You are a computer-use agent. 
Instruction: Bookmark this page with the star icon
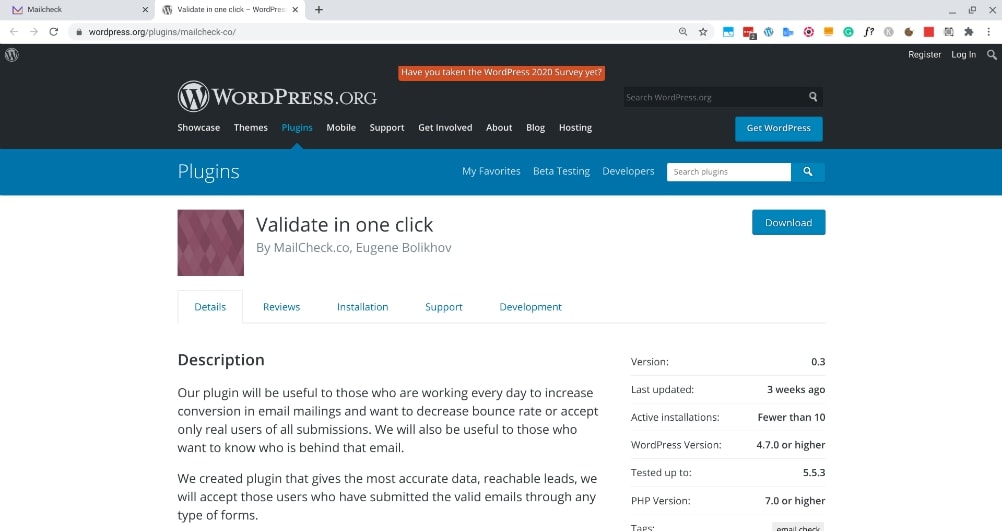coord(703,31)
